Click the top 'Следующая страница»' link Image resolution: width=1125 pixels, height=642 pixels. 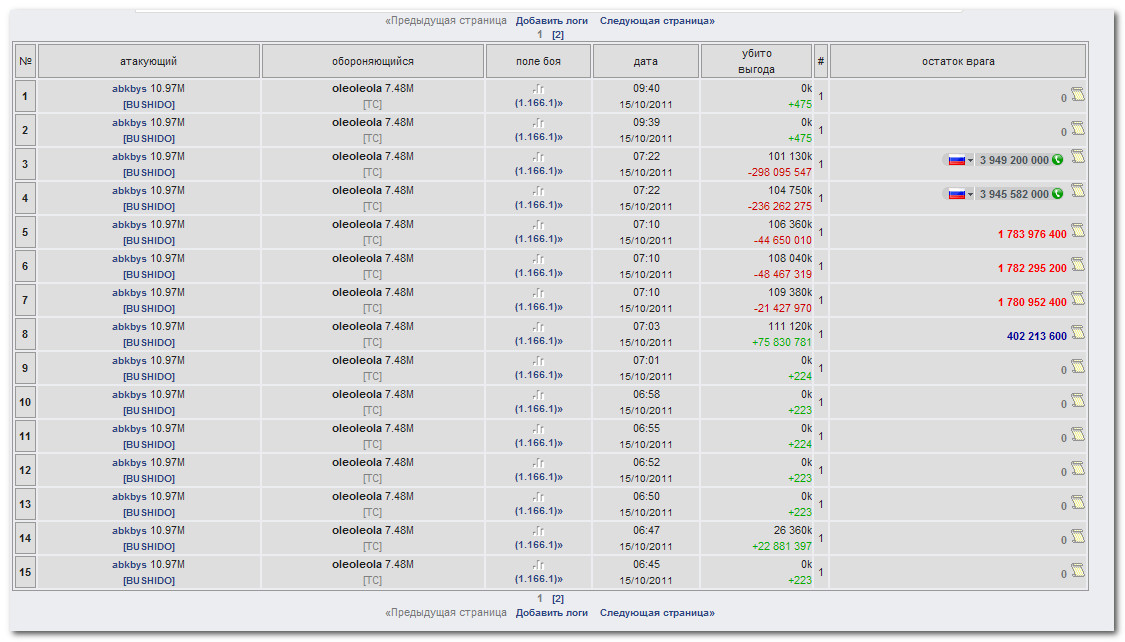[x=657, y=20]
